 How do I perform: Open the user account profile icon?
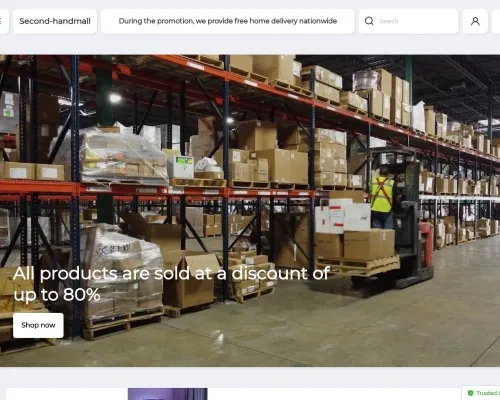coord(475,21)
